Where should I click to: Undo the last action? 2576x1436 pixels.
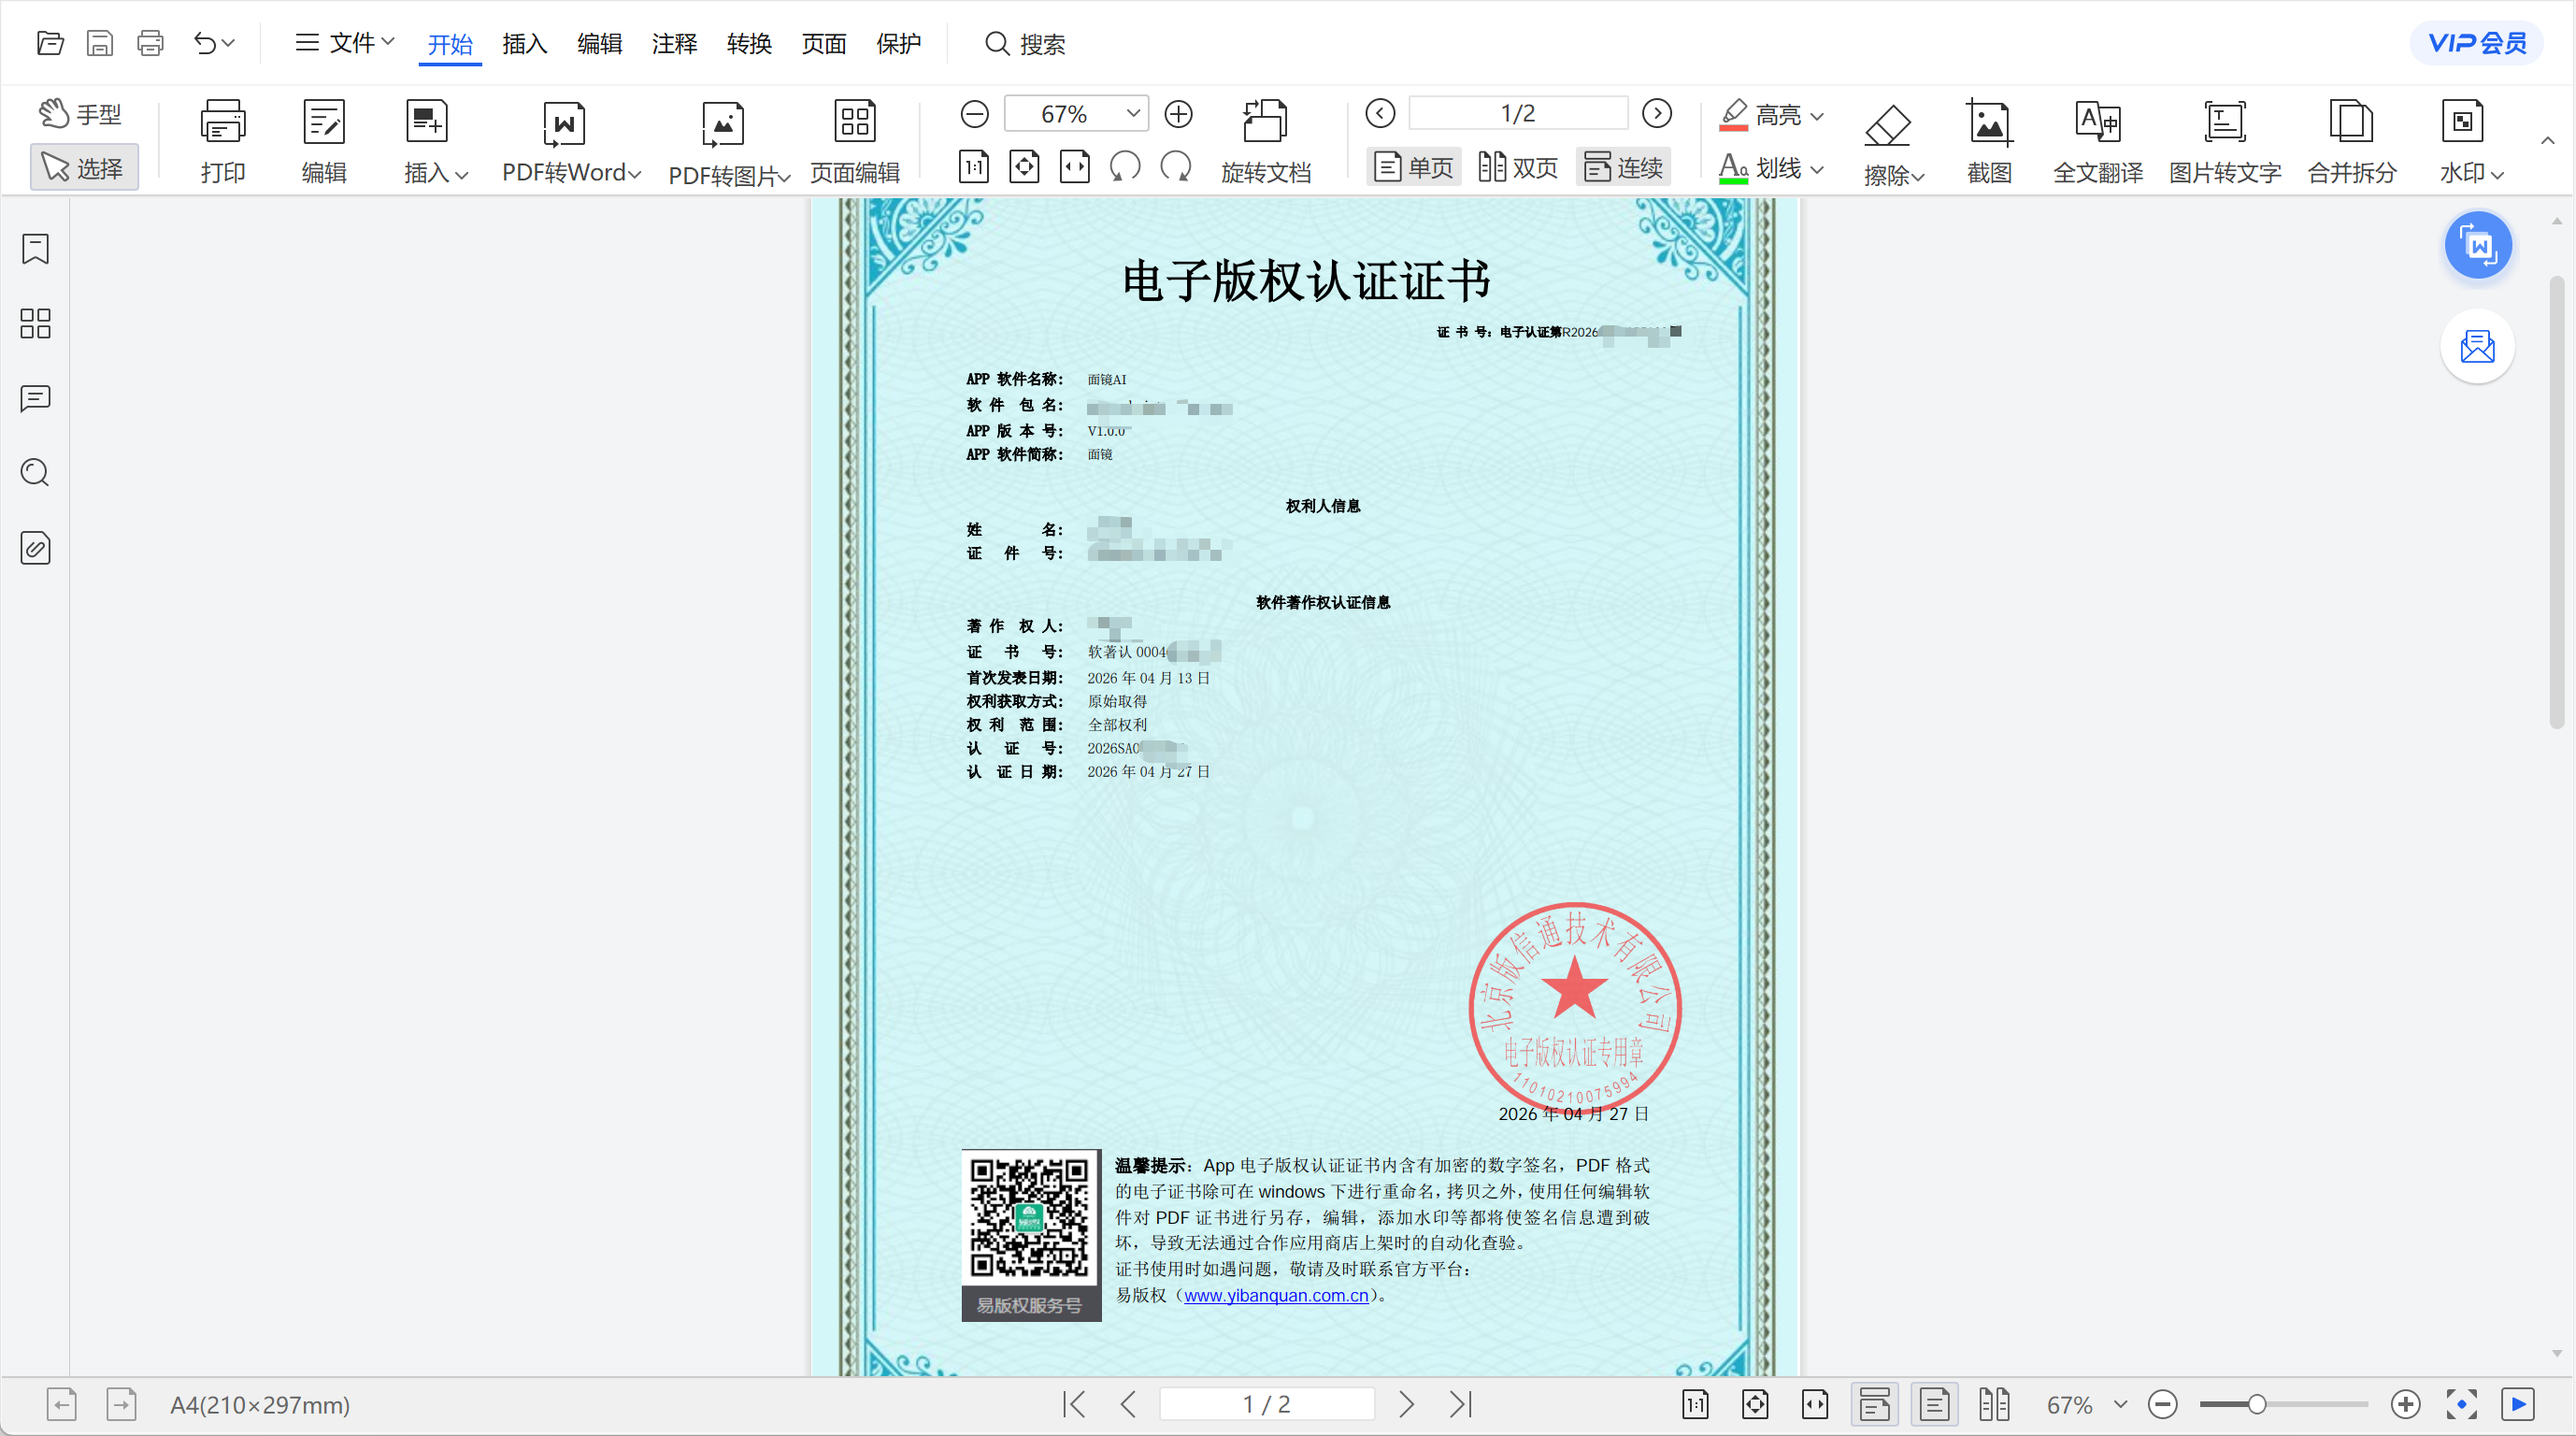pyautogui.click(x=204, y=43)
